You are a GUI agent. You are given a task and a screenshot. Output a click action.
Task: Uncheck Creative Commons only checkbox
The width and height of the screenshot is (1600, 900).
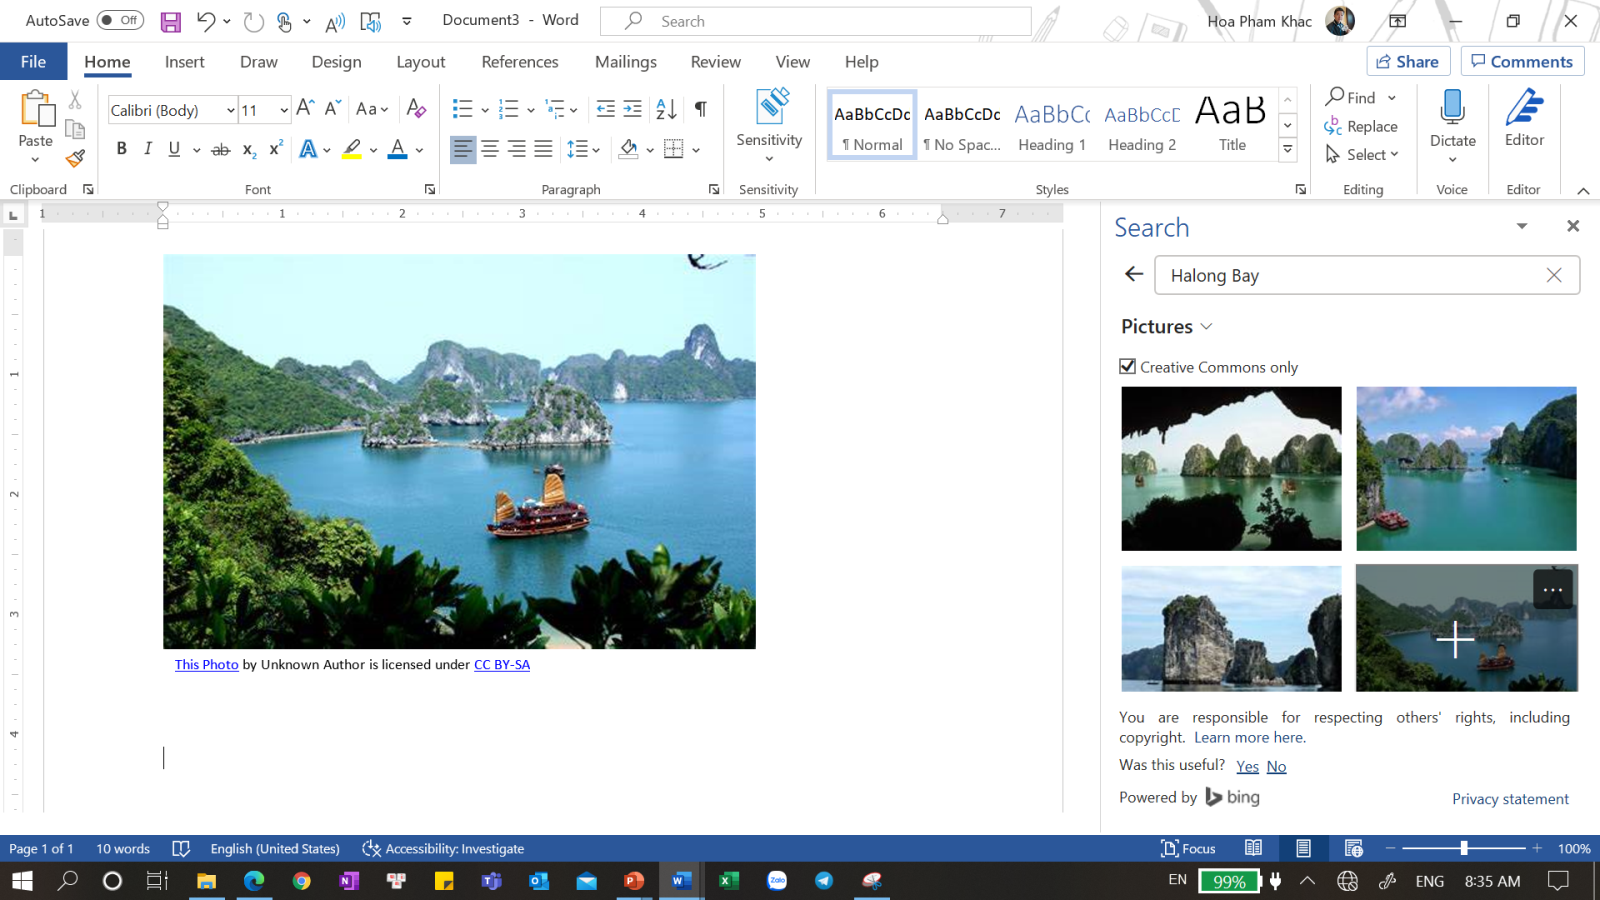click(1128, 367)
